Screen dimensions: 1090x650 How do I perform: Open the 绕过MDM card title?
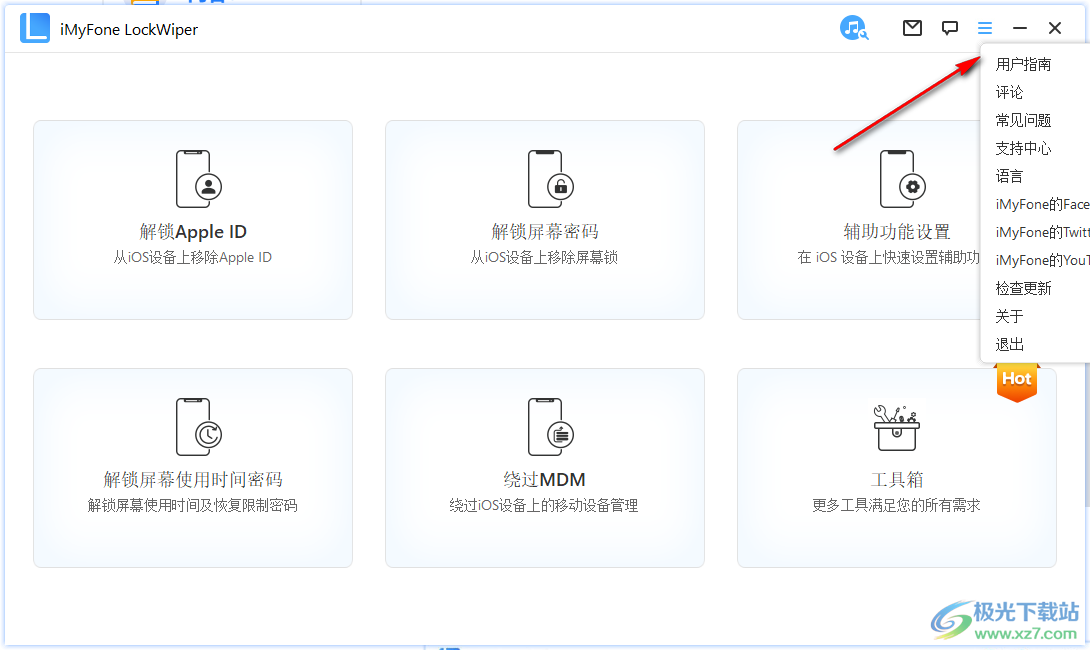[545, 479]
